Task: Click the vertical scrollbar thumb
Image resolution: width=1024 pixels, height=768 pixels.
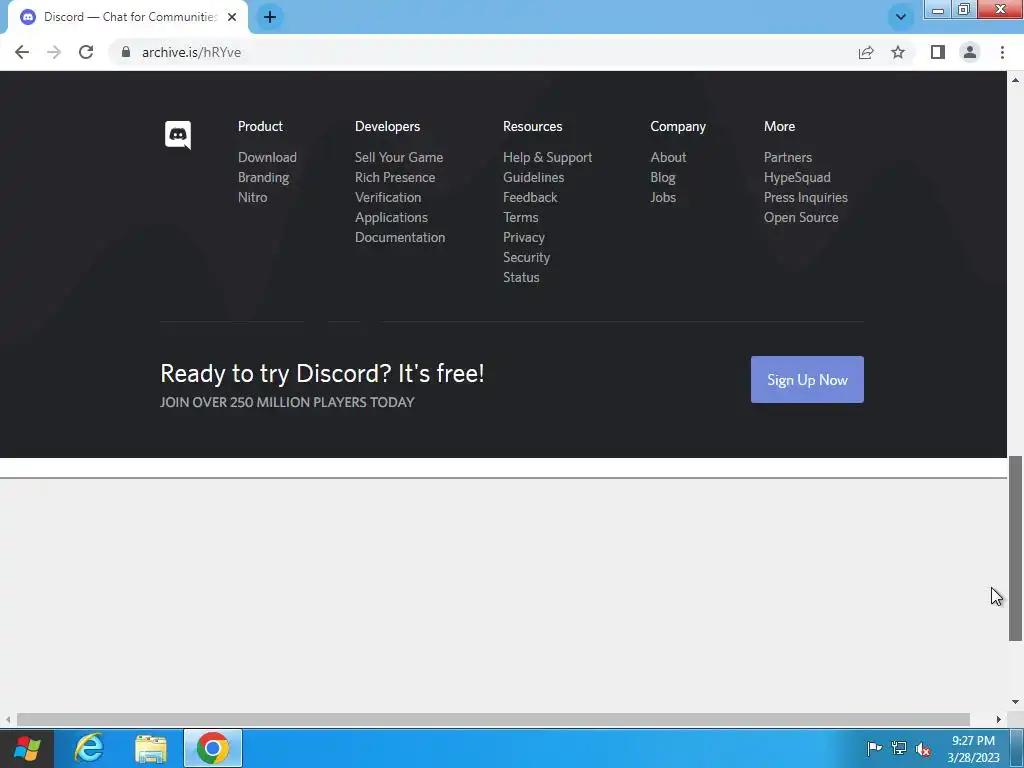Action: point(1015,549)
